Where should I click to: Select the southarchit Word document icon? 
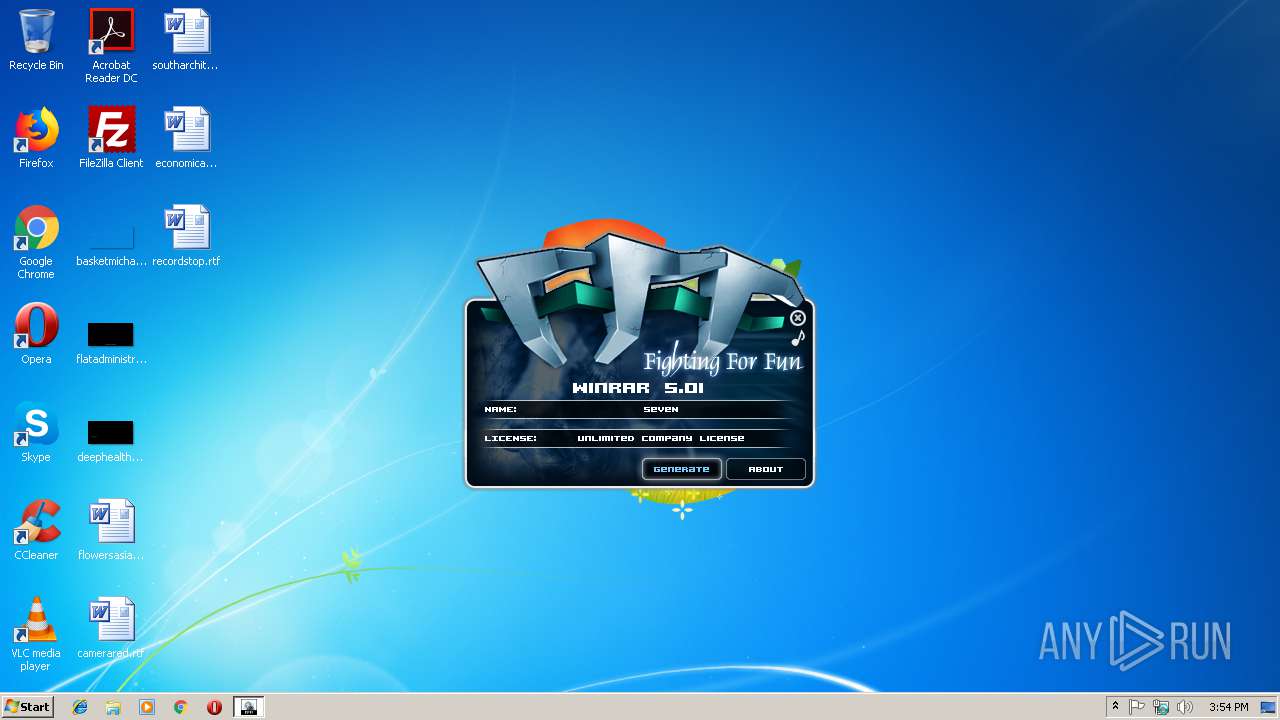click(x=186, y=40)
